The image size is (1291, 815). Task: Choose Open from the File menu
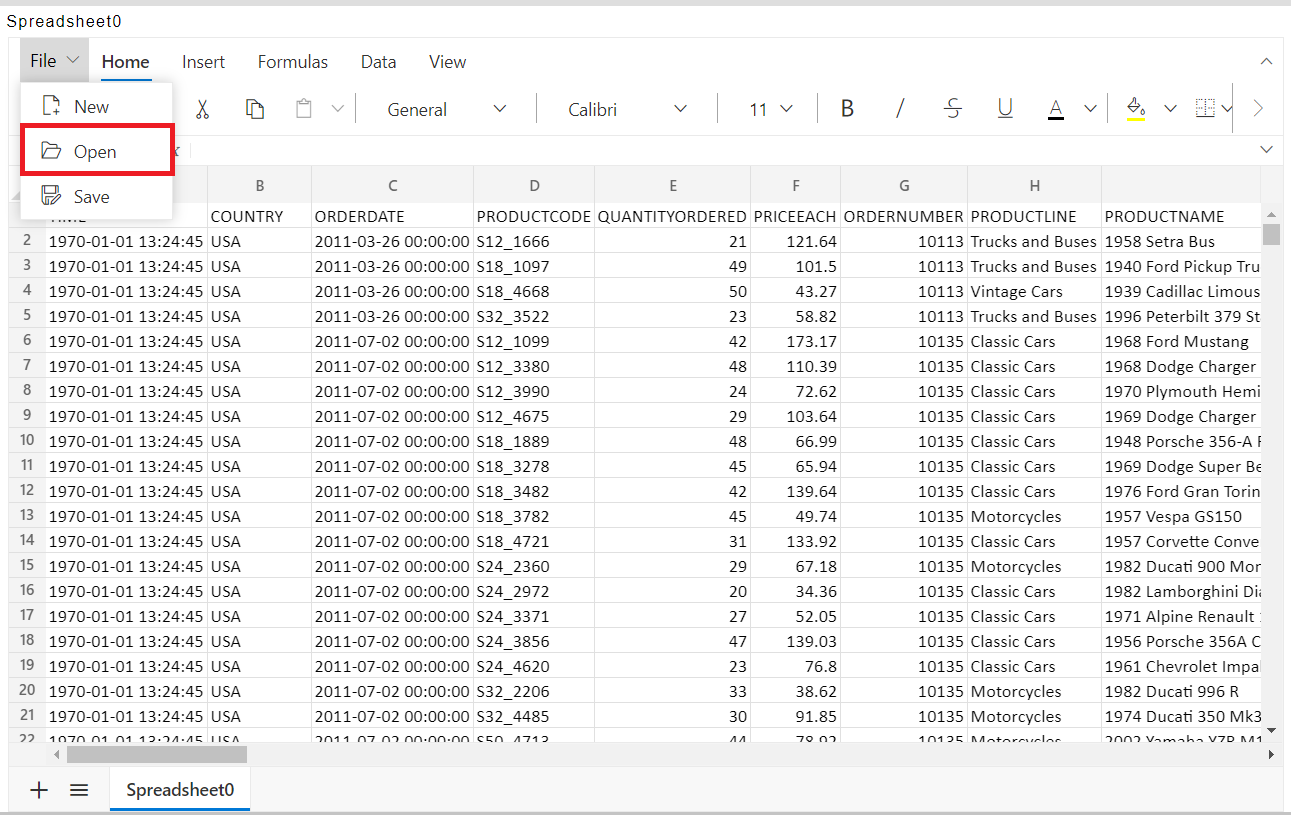[x=97, y=152]
